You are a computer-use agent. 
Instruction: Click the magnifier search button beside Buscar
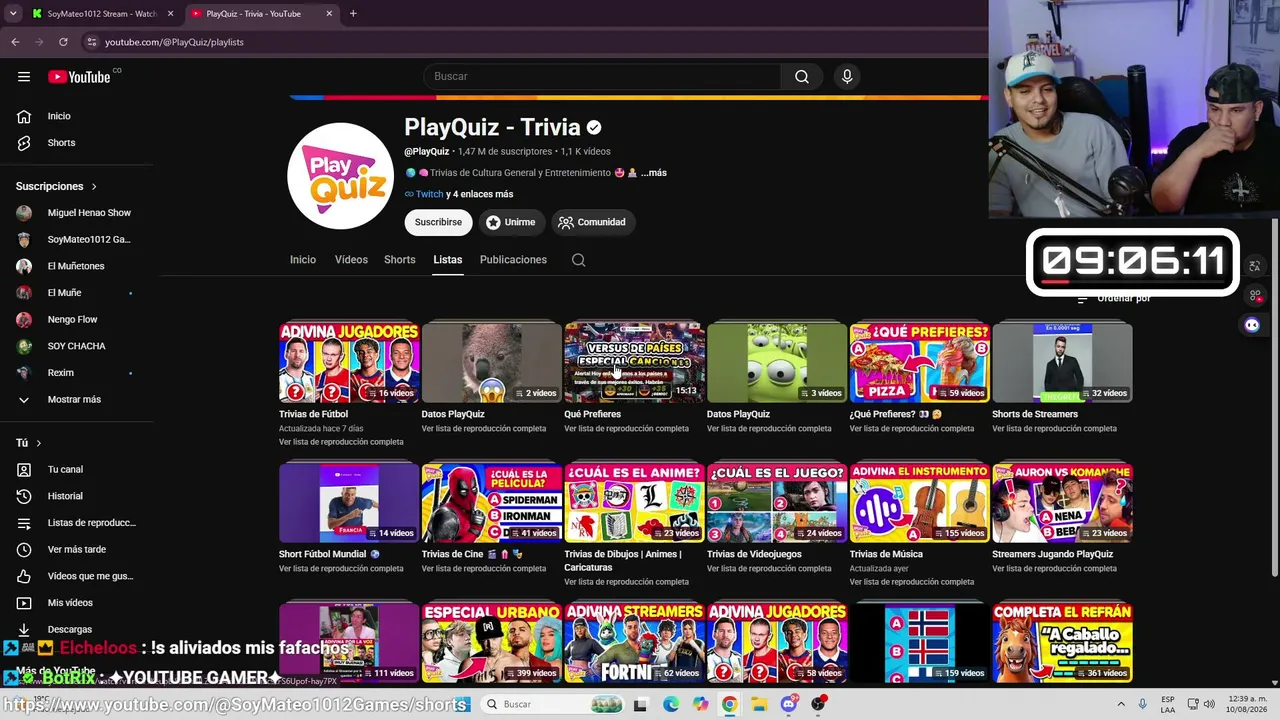click(x=802, y=77)
